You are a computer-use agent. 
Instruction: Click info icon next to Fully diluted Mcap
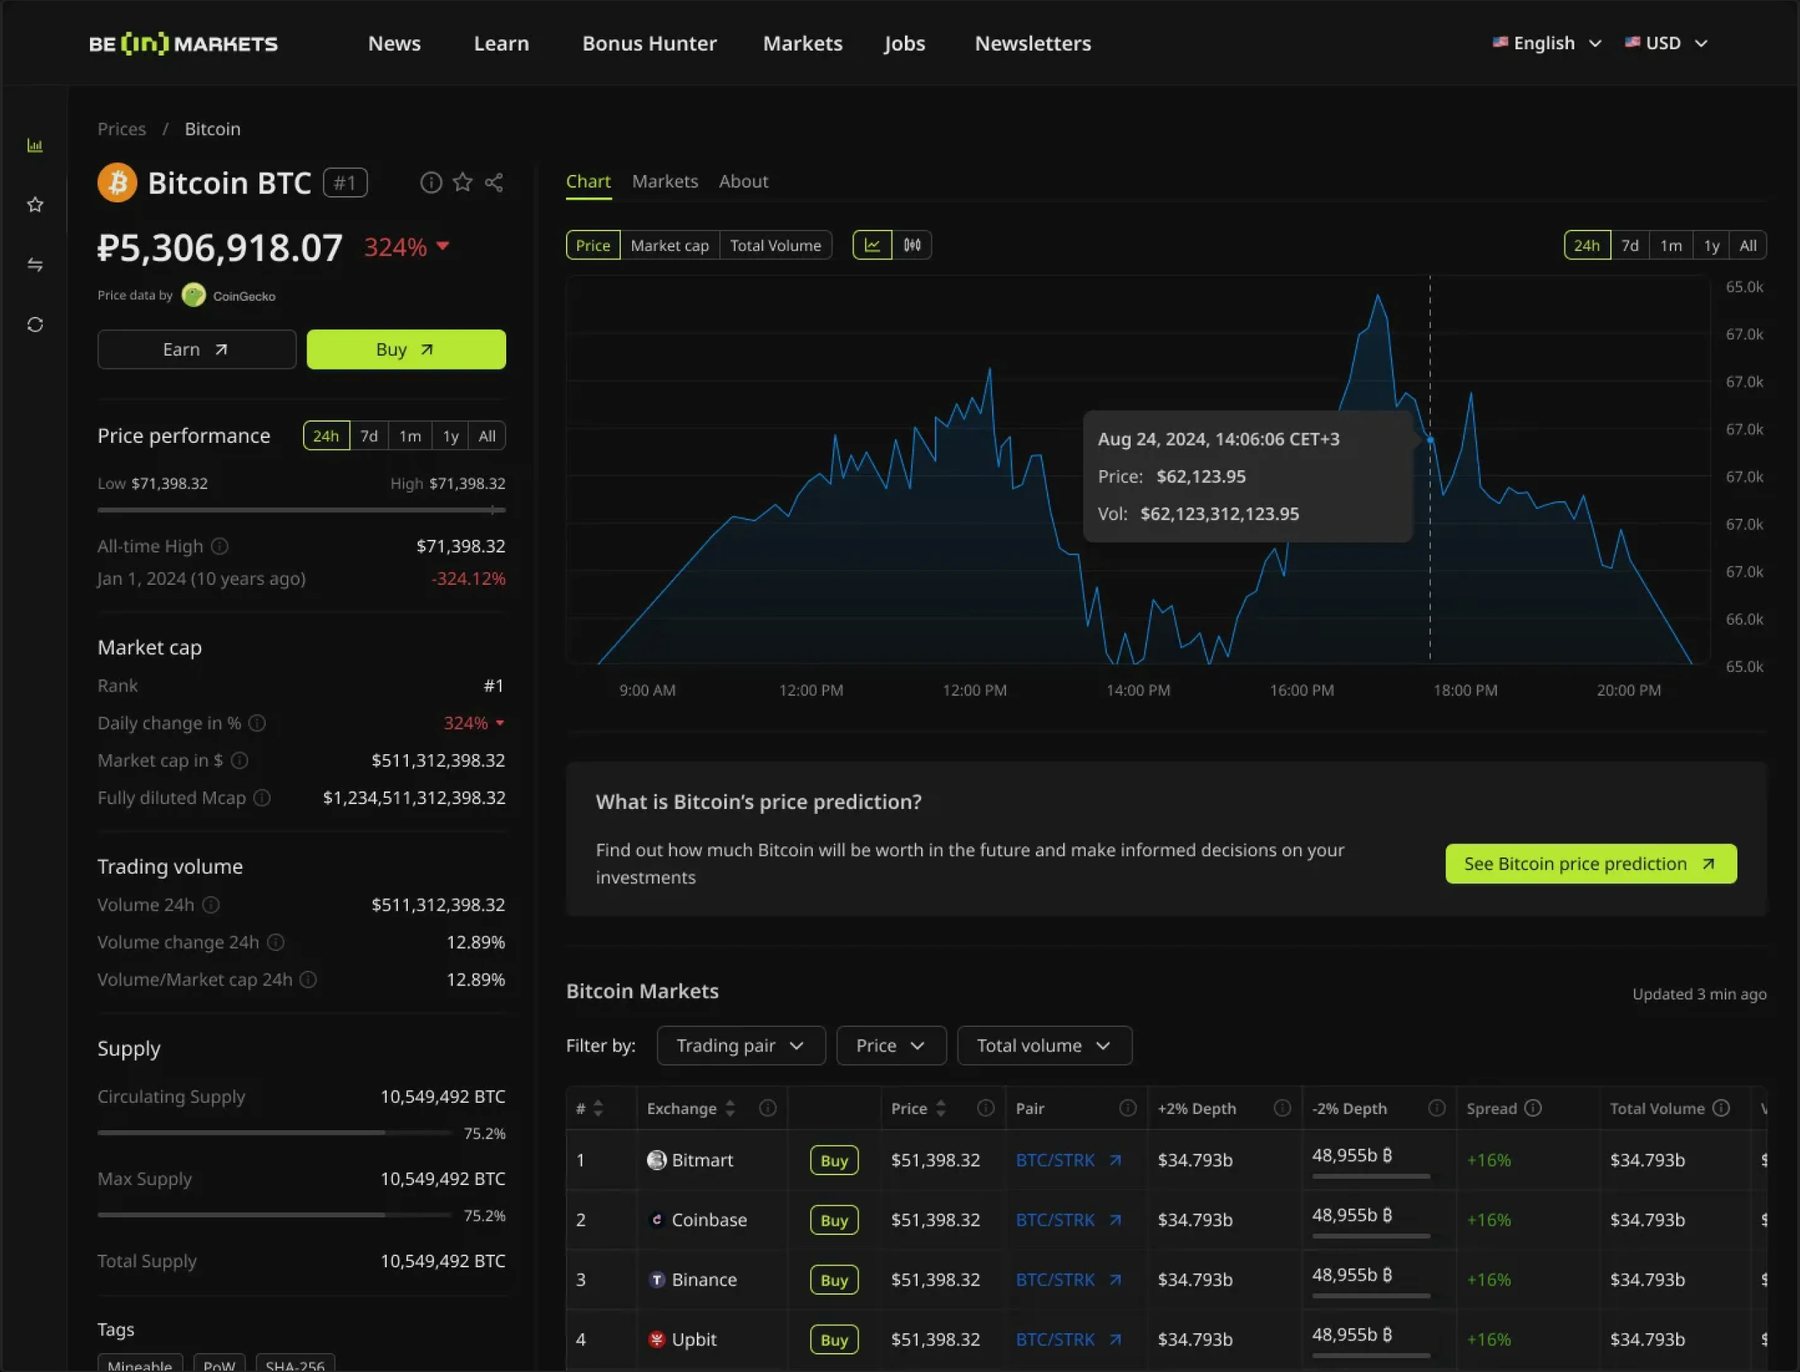[x=262, y=798]
